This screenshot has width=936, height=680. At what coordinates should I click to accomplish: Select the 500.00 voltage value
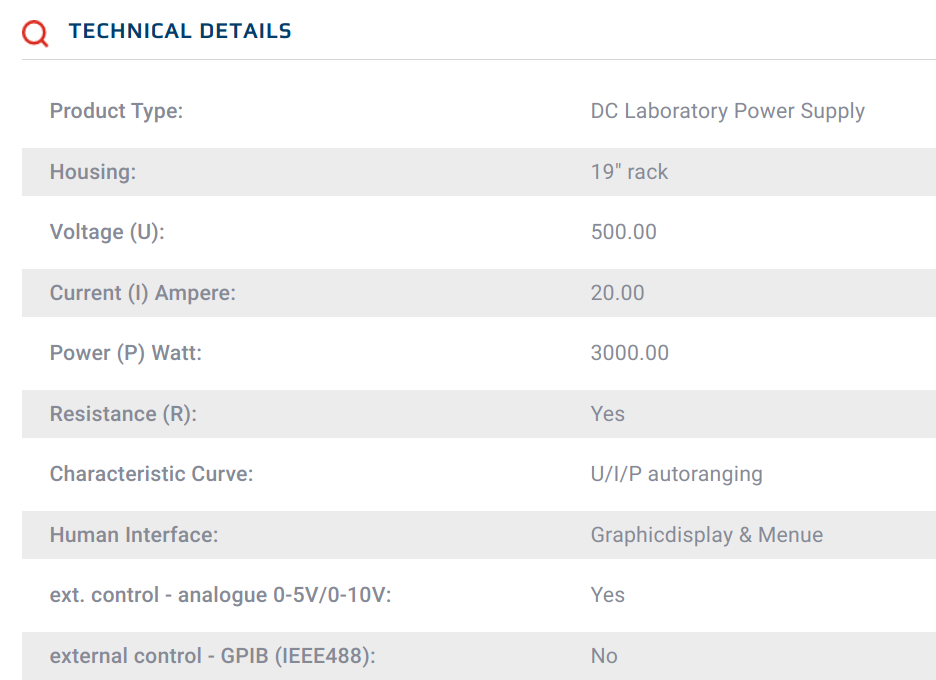click(624, 232)
